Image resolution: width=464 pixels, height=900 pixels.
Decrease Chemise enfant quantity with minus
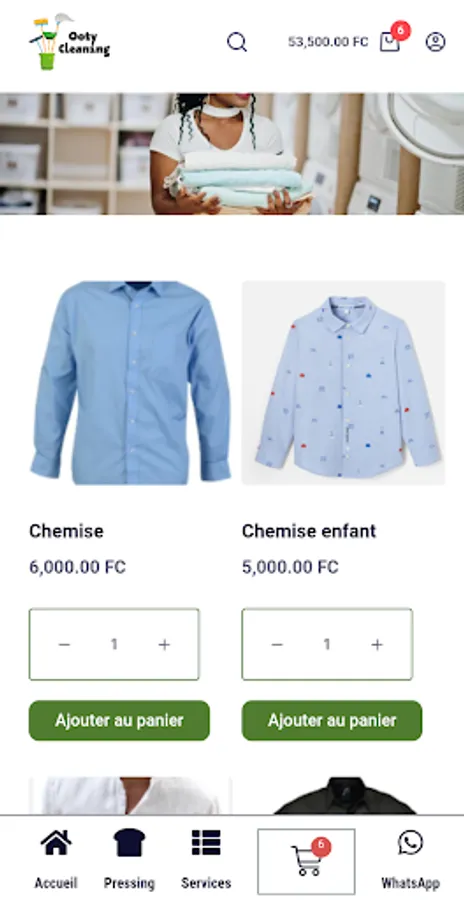point(277,645)
